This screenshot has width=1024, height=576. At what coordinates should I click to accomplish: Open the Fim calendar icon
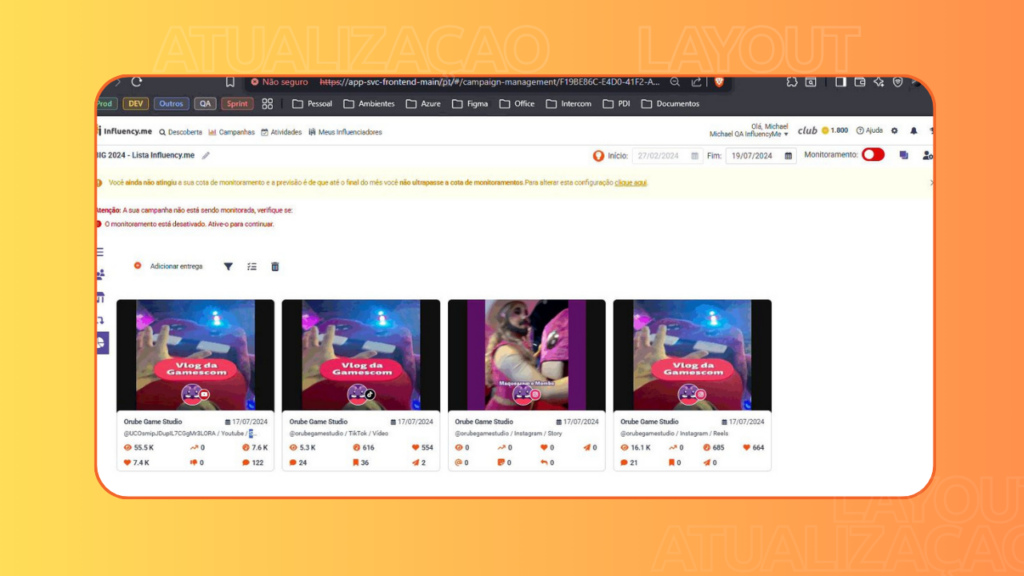[788, 156]
